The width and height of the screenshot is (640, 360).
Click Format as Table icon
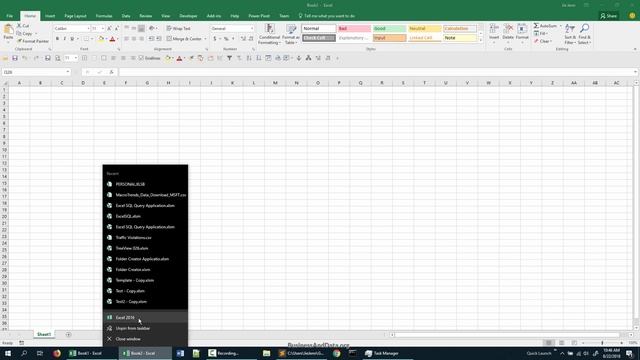pos(291,29)
